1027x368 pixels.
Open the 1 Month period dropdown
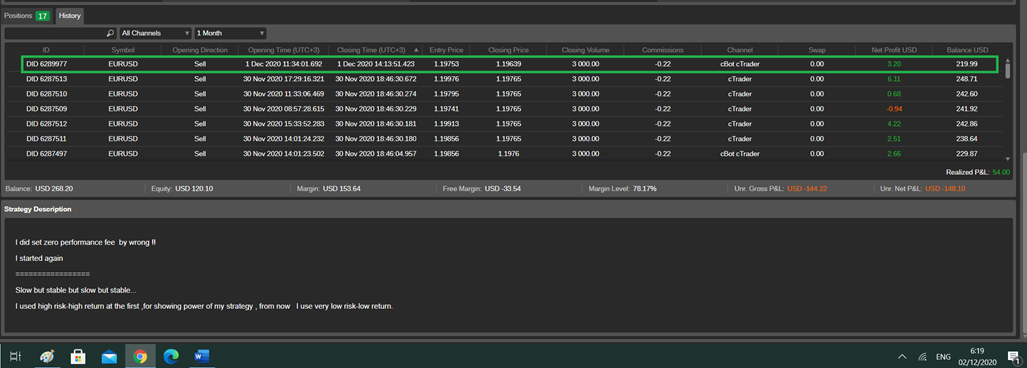click(230, 33)
